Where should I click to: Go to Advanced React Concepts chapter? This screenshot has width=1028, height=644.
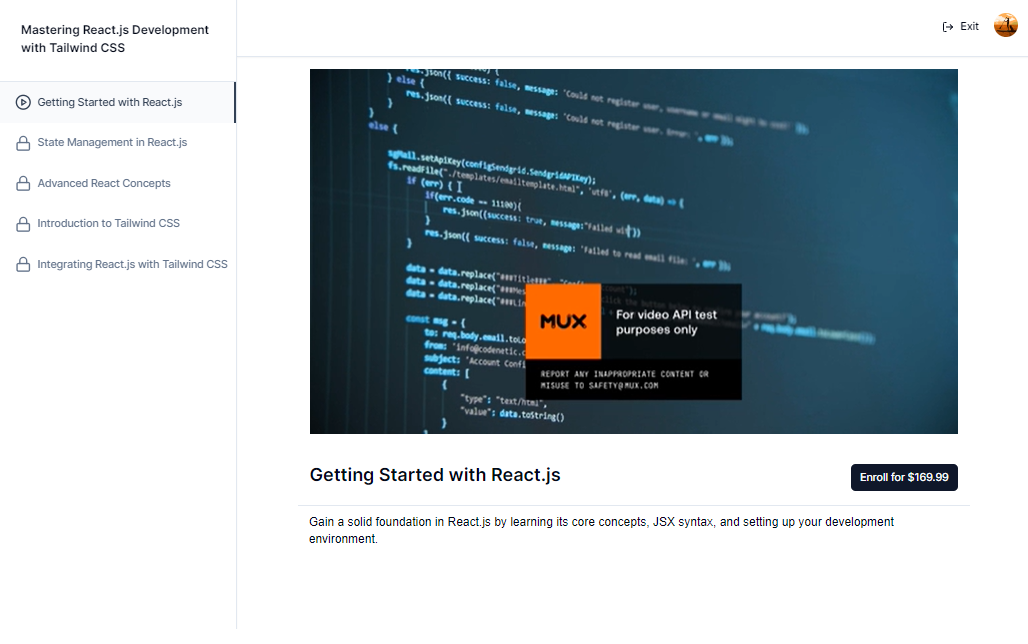pyautogui.click(x=118, y=184)
